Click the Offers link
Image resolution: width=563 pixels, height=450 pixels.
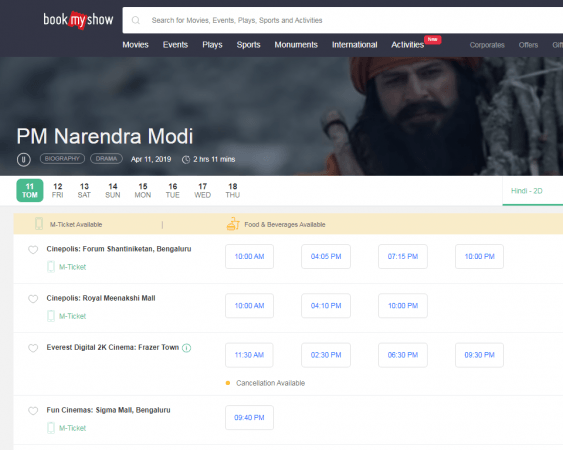coord(528,45)
